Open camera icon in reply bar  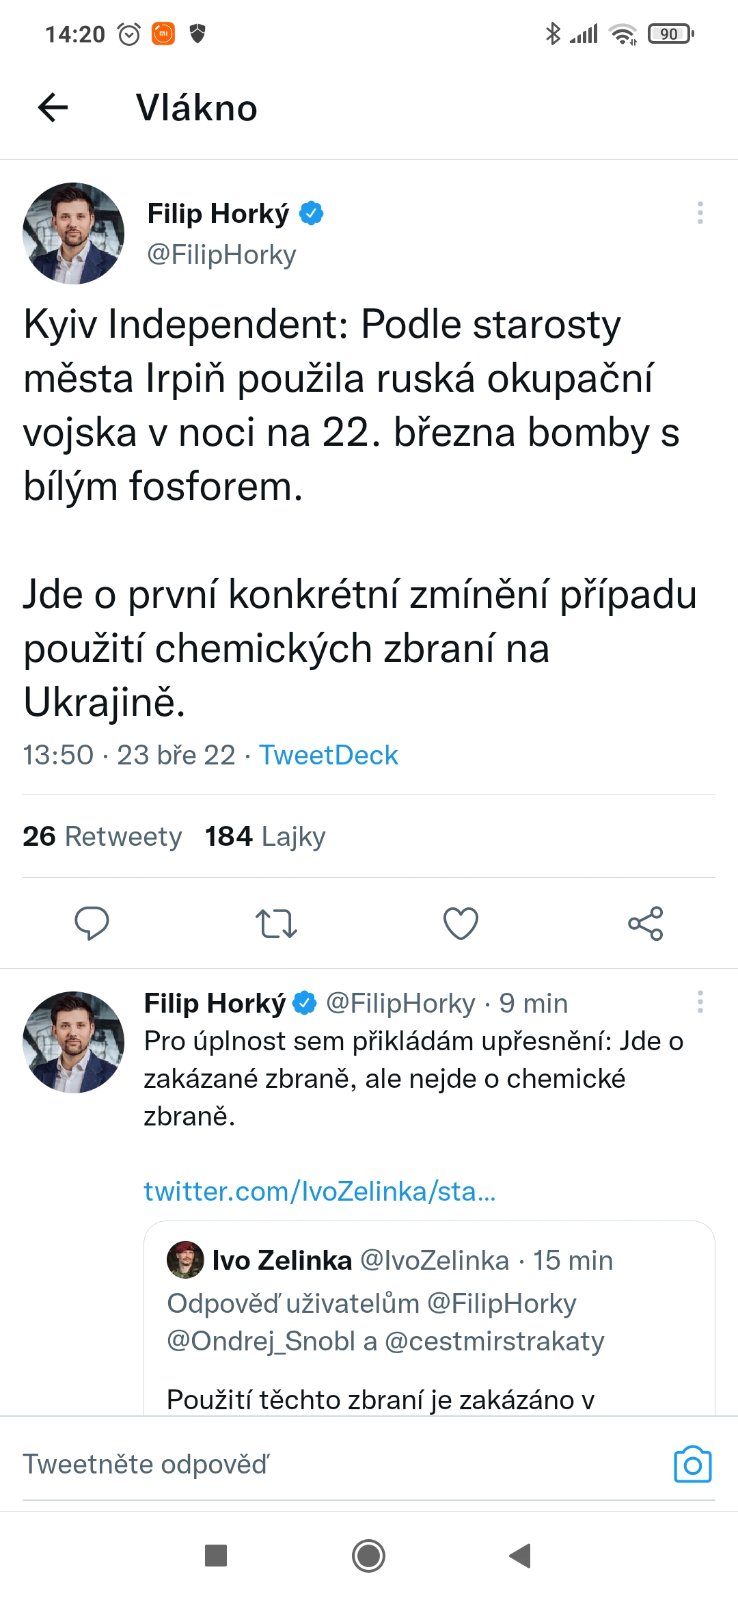coord(692,1465)
